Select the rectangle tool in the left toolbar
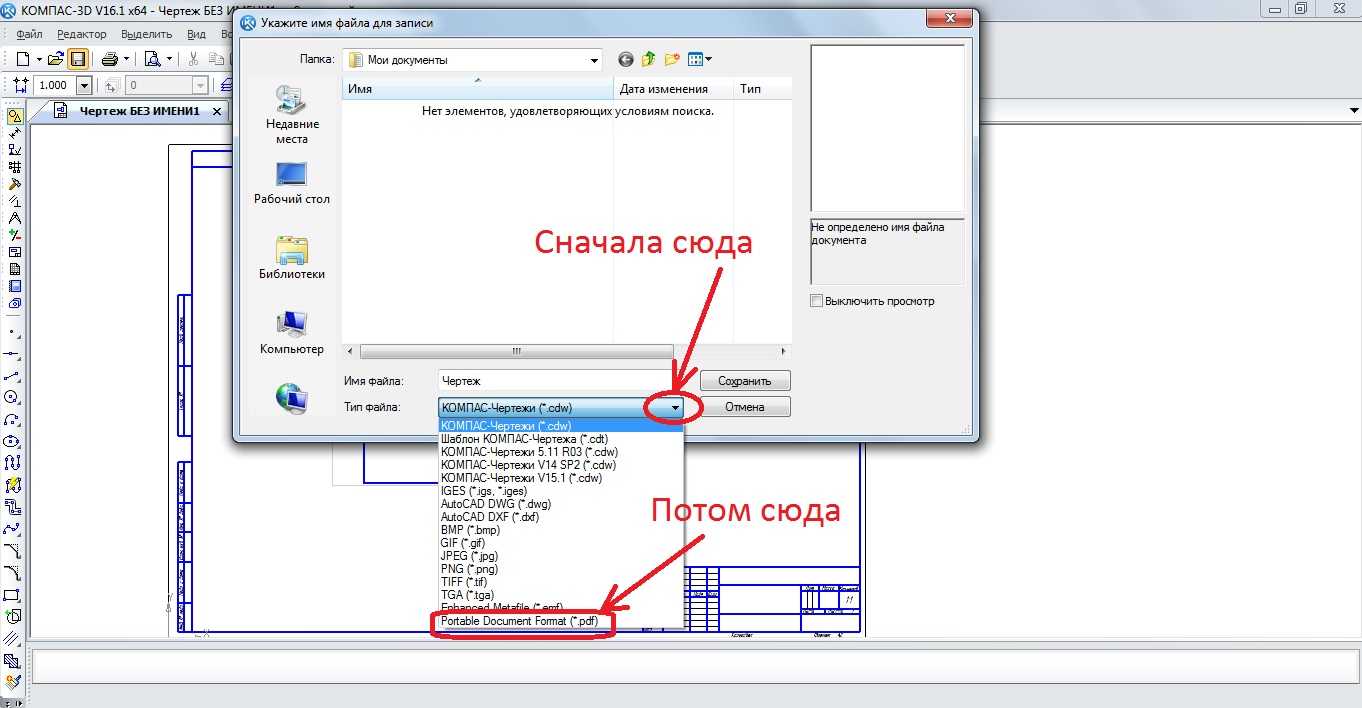 click(13, 595)
